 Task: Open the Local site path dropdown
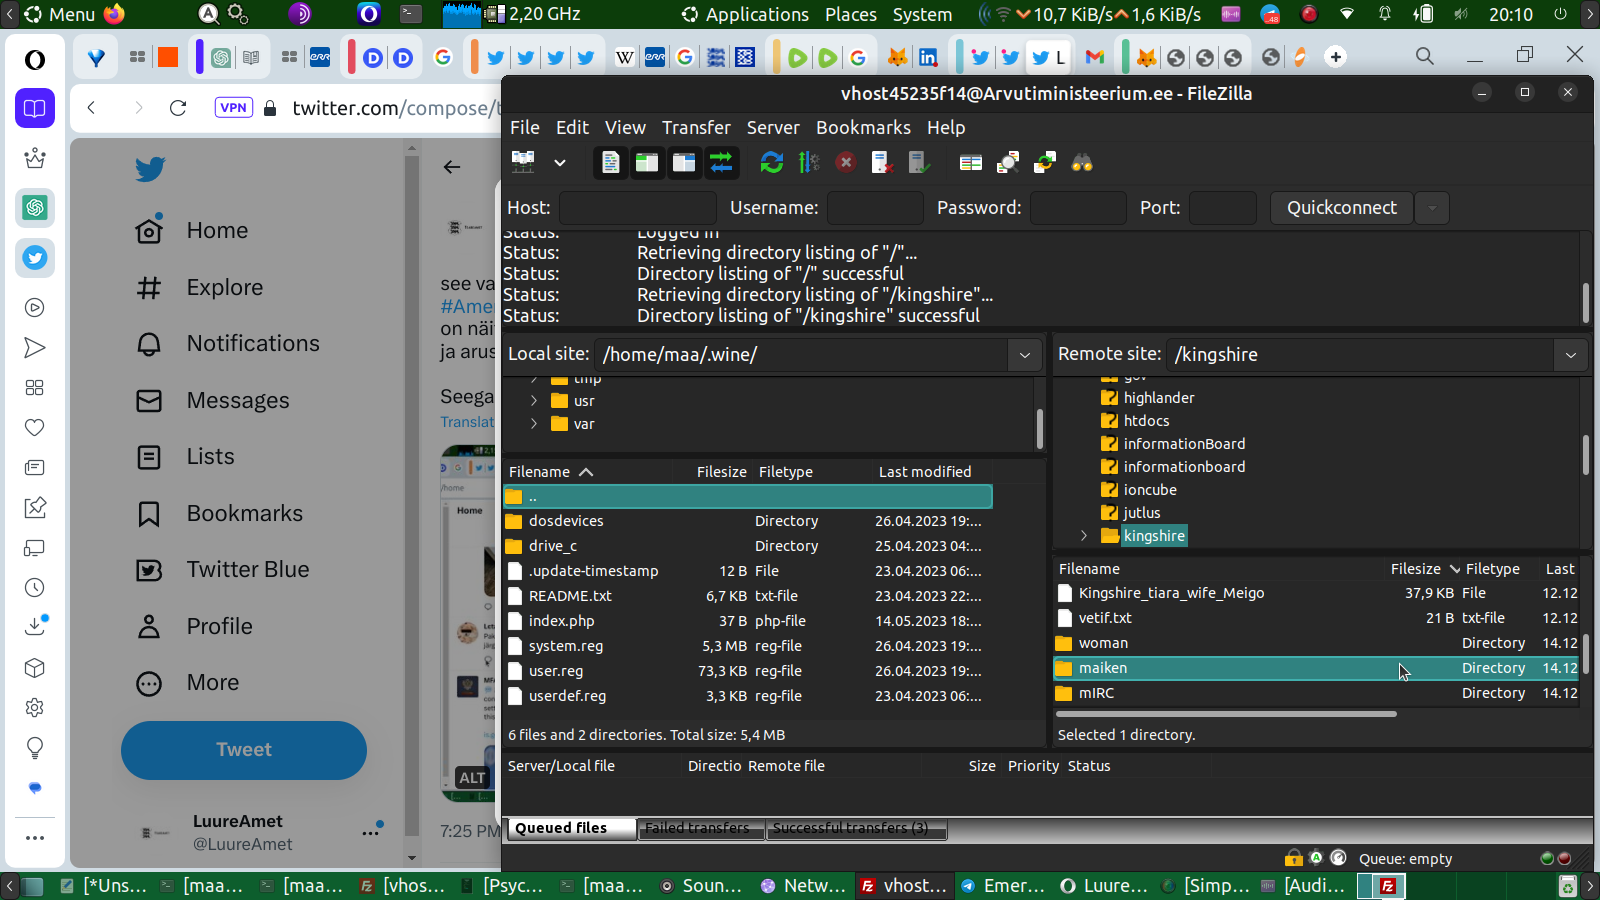(1024, 355)
